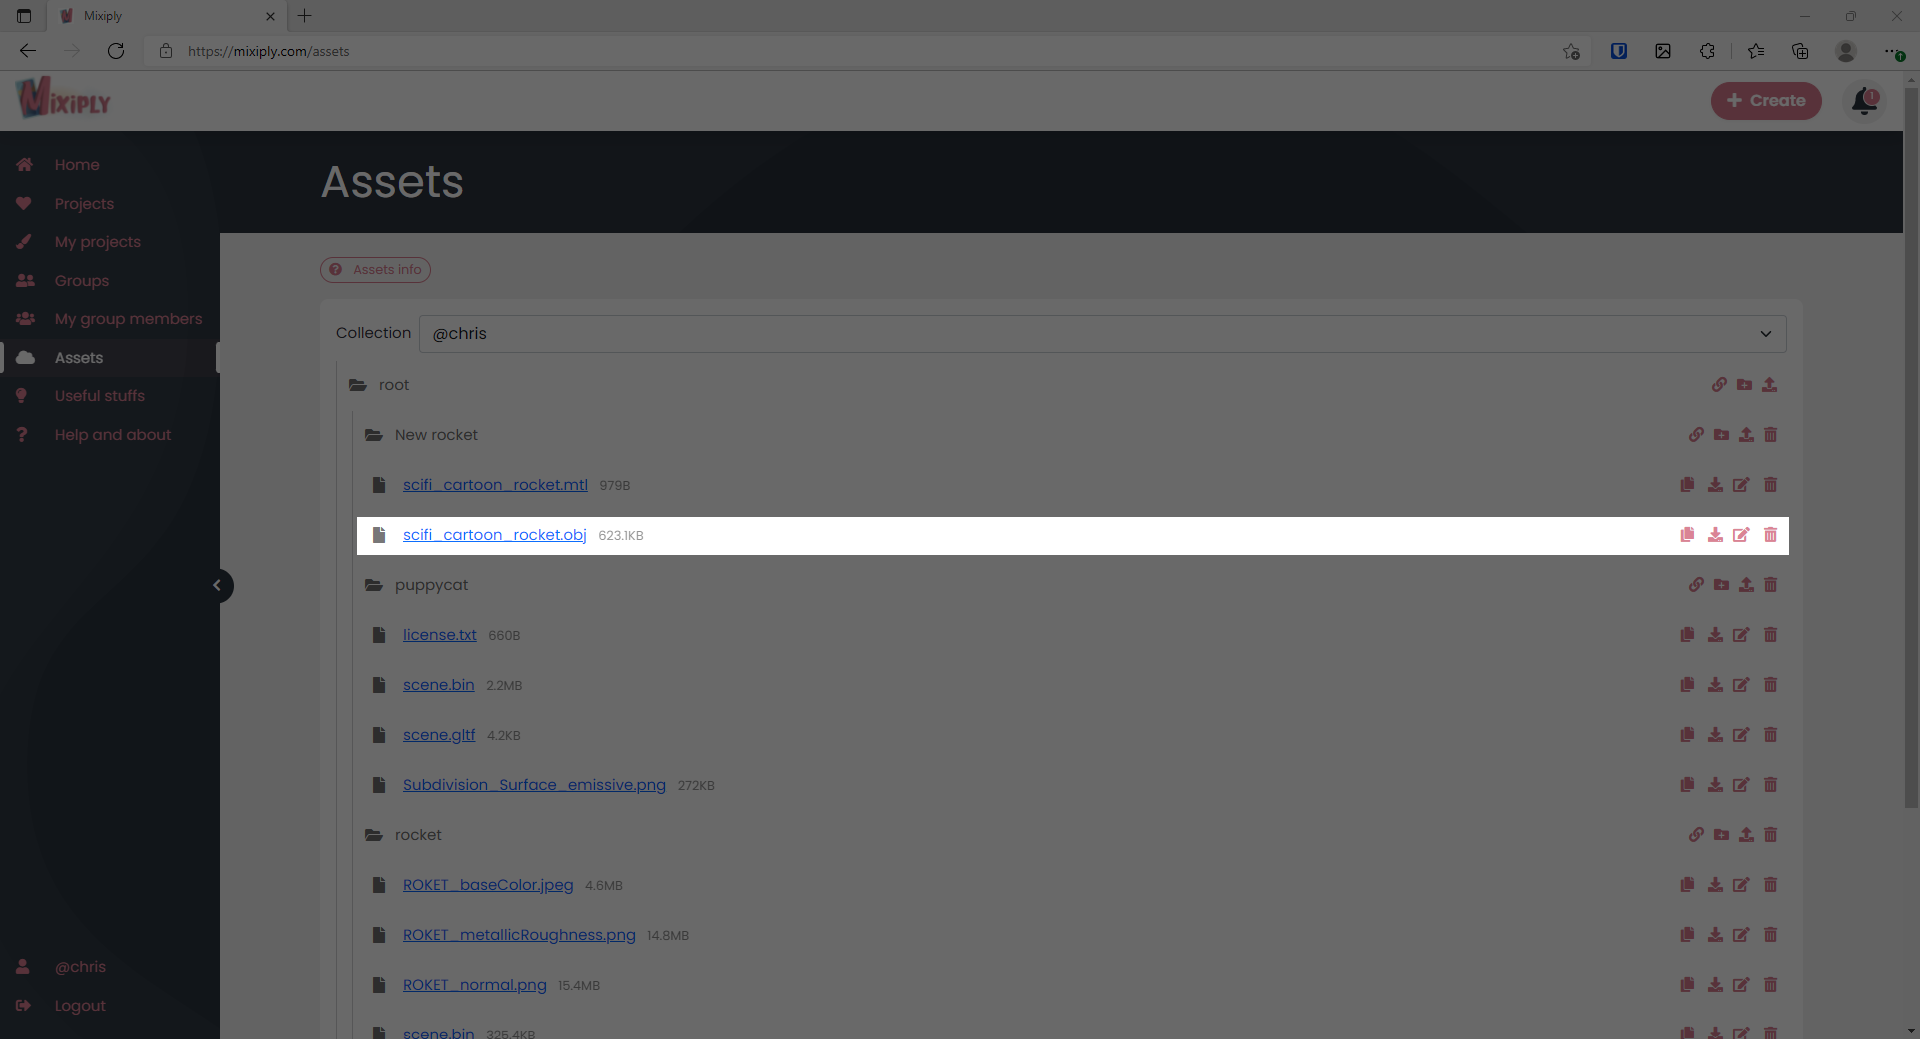Edit scene.gltf file
This screenshot has width=1920, height=1039.
point(1741,735)
